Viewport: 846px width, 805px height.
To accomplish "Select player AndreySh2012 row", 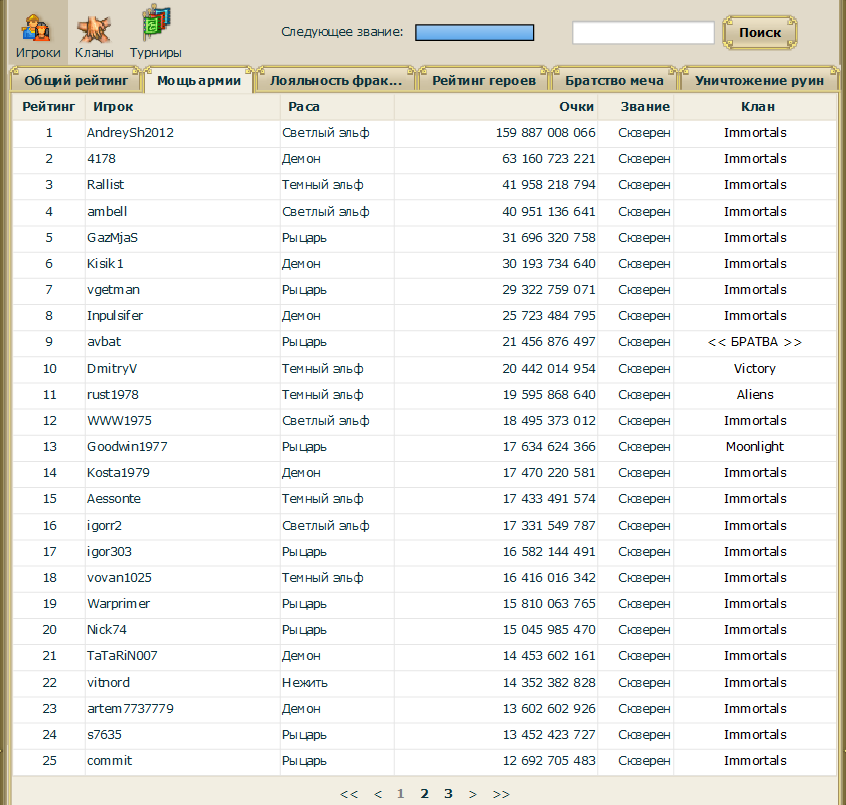I will pos(424,133).
